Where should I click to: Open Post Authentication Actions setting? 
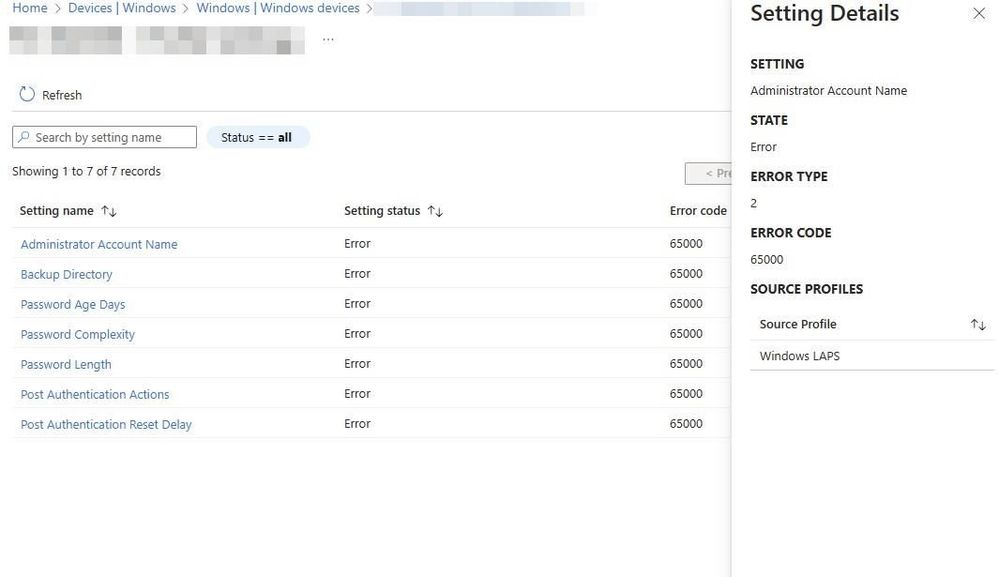click(x=95, y=394)
